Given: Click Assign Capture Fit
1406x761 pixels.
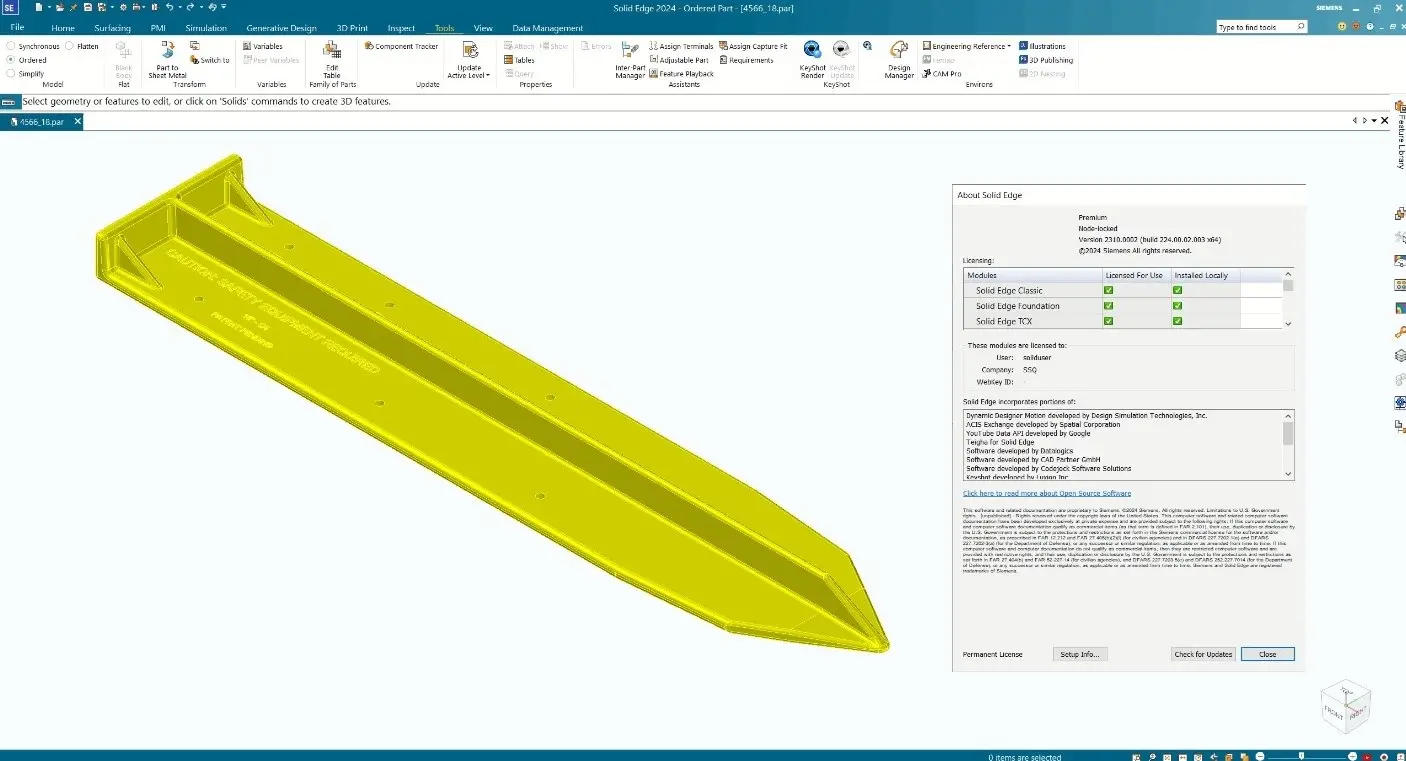Looking at the screenshot, I should [x=753, y=46].
